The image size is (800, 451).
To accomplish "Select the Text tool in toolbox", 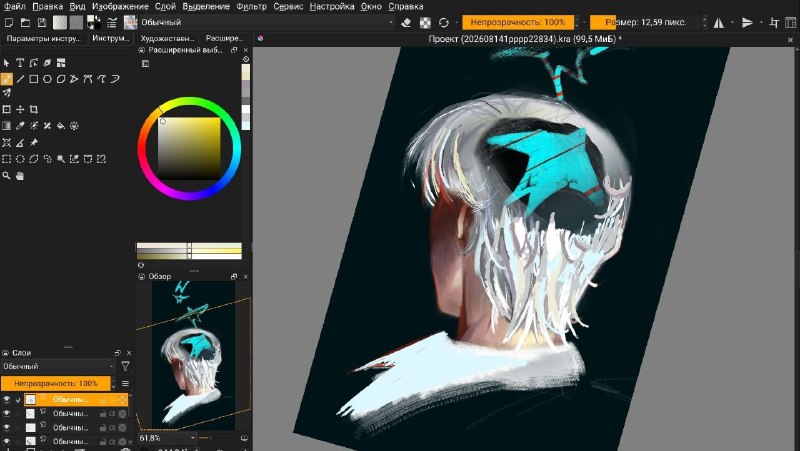I will pyautogui.click(x=20, y=63).
